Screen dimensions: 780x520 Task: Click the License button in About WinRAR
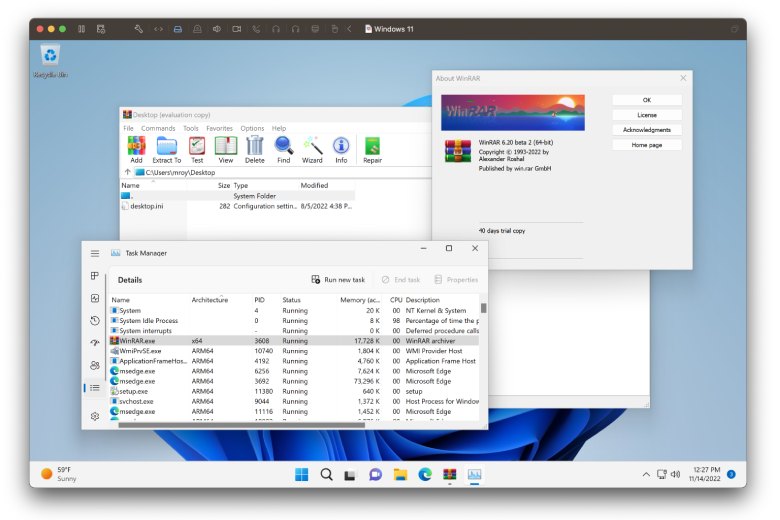647,115
